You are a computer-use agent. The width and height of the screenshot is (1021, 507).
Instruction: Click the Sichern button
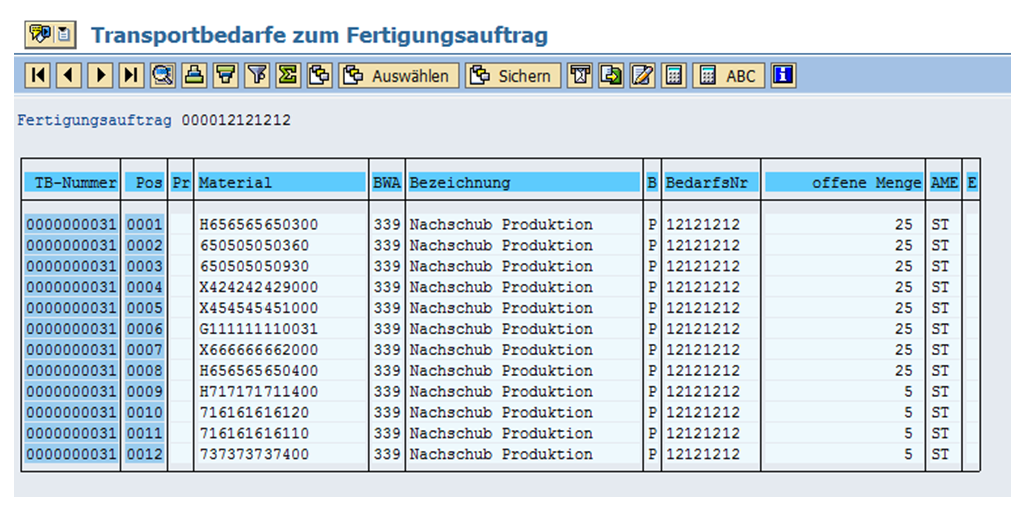click(512, 76)
